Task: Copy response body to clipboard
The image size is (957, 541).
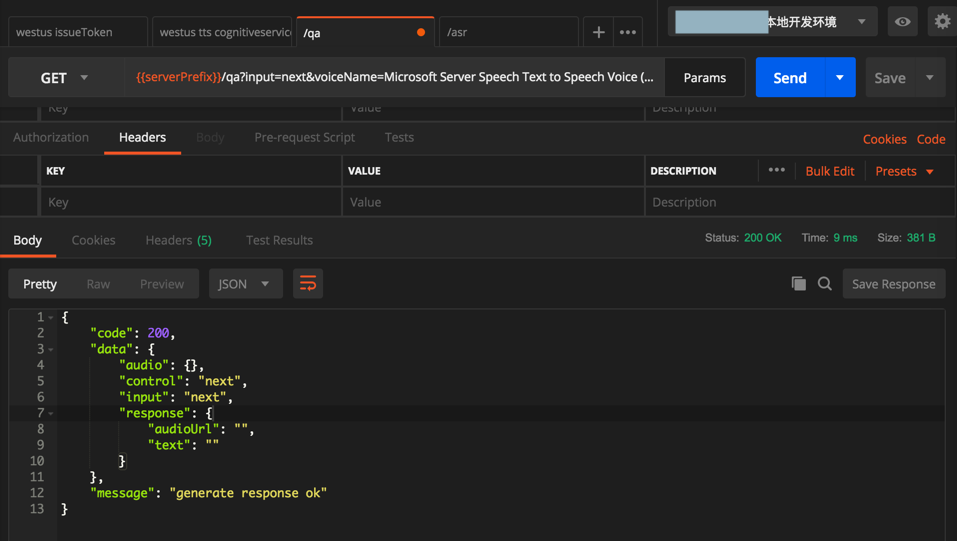Action: tap(798, 283)
